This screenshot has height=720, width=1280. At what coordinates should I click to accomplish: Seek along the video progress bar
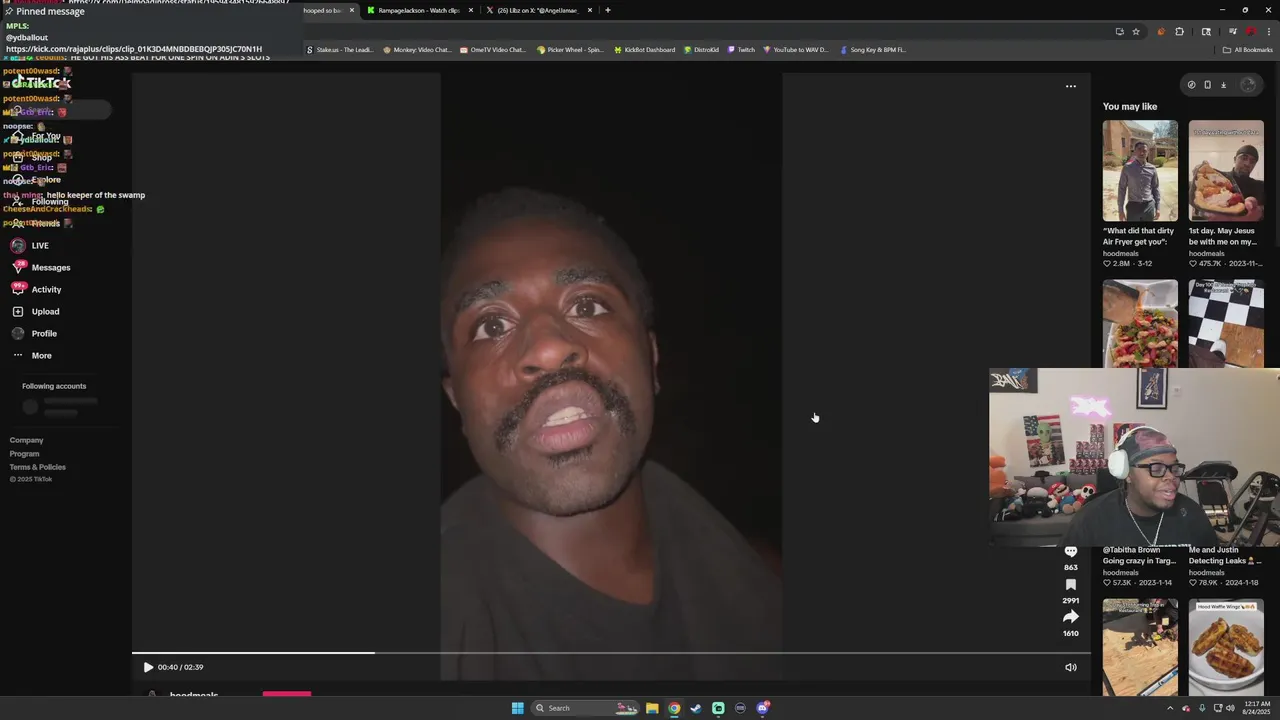point(610,653)
